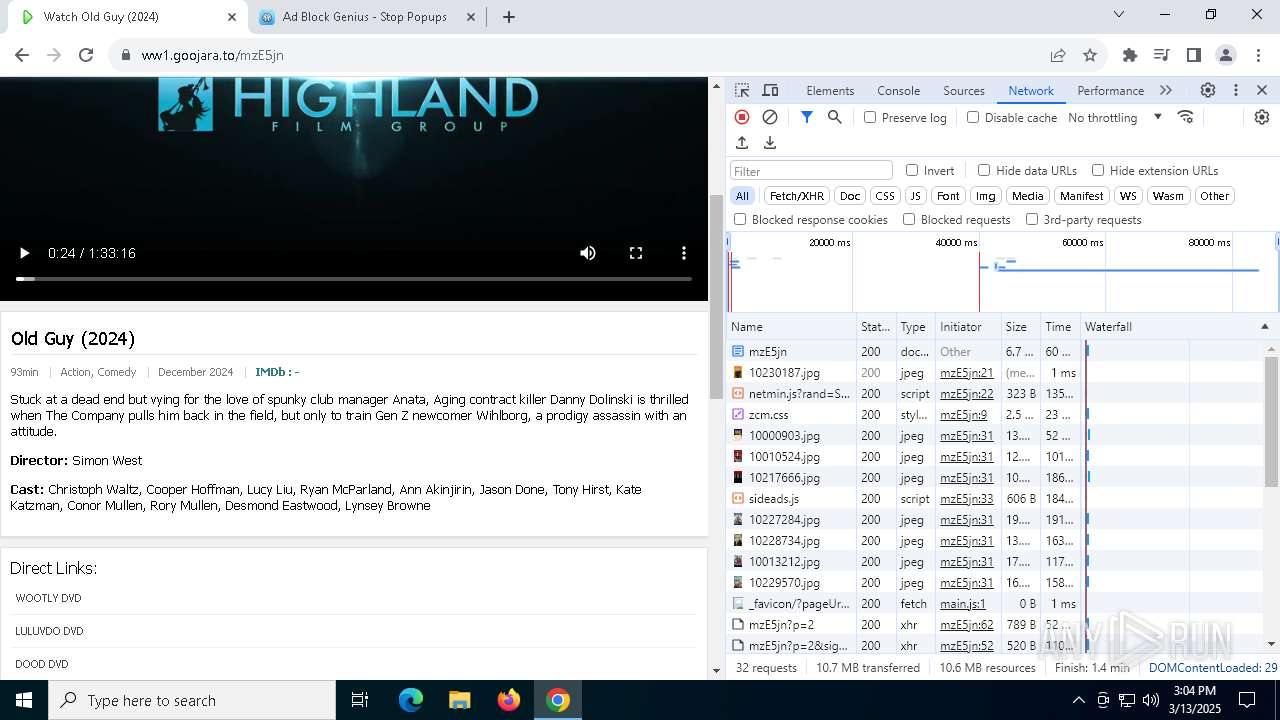
Task: Filter requests by JS
Action: click(x=915, y=196)
